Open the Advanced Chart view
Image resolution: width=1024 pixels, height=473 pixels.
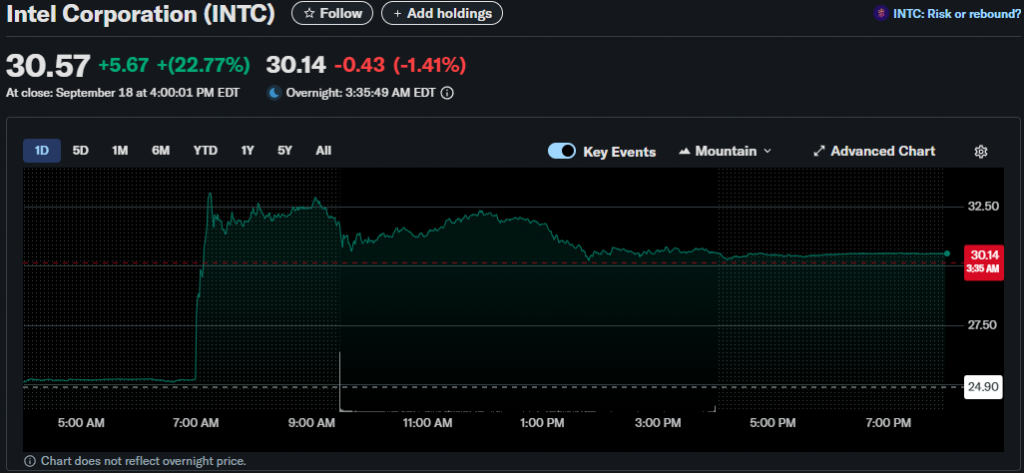(874, 151)
